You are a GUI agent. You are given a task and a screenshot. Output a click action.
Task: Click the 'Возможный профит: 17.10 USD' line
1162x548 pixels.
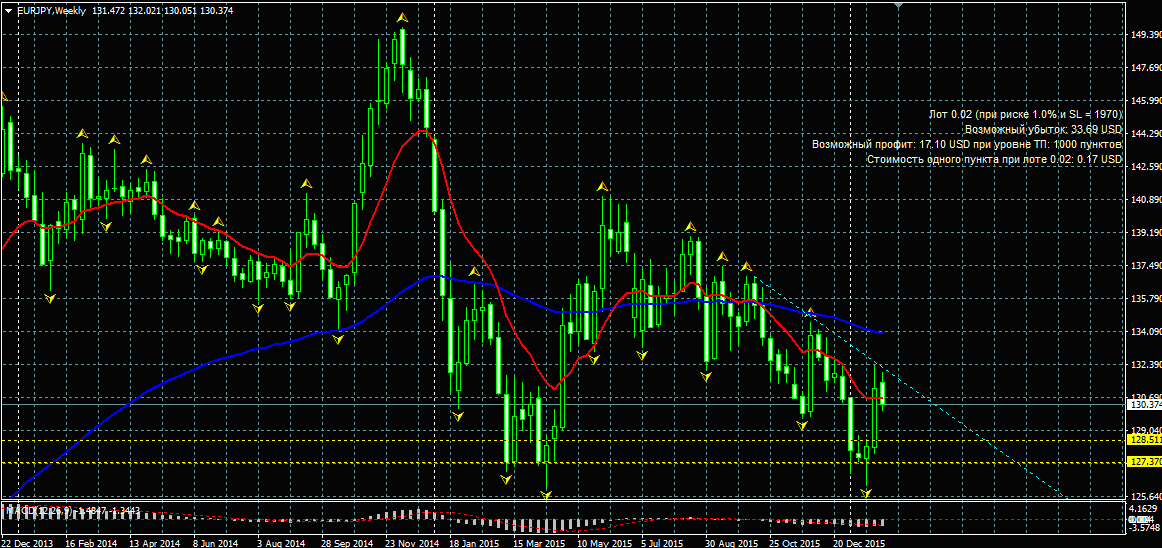[968, 144]
